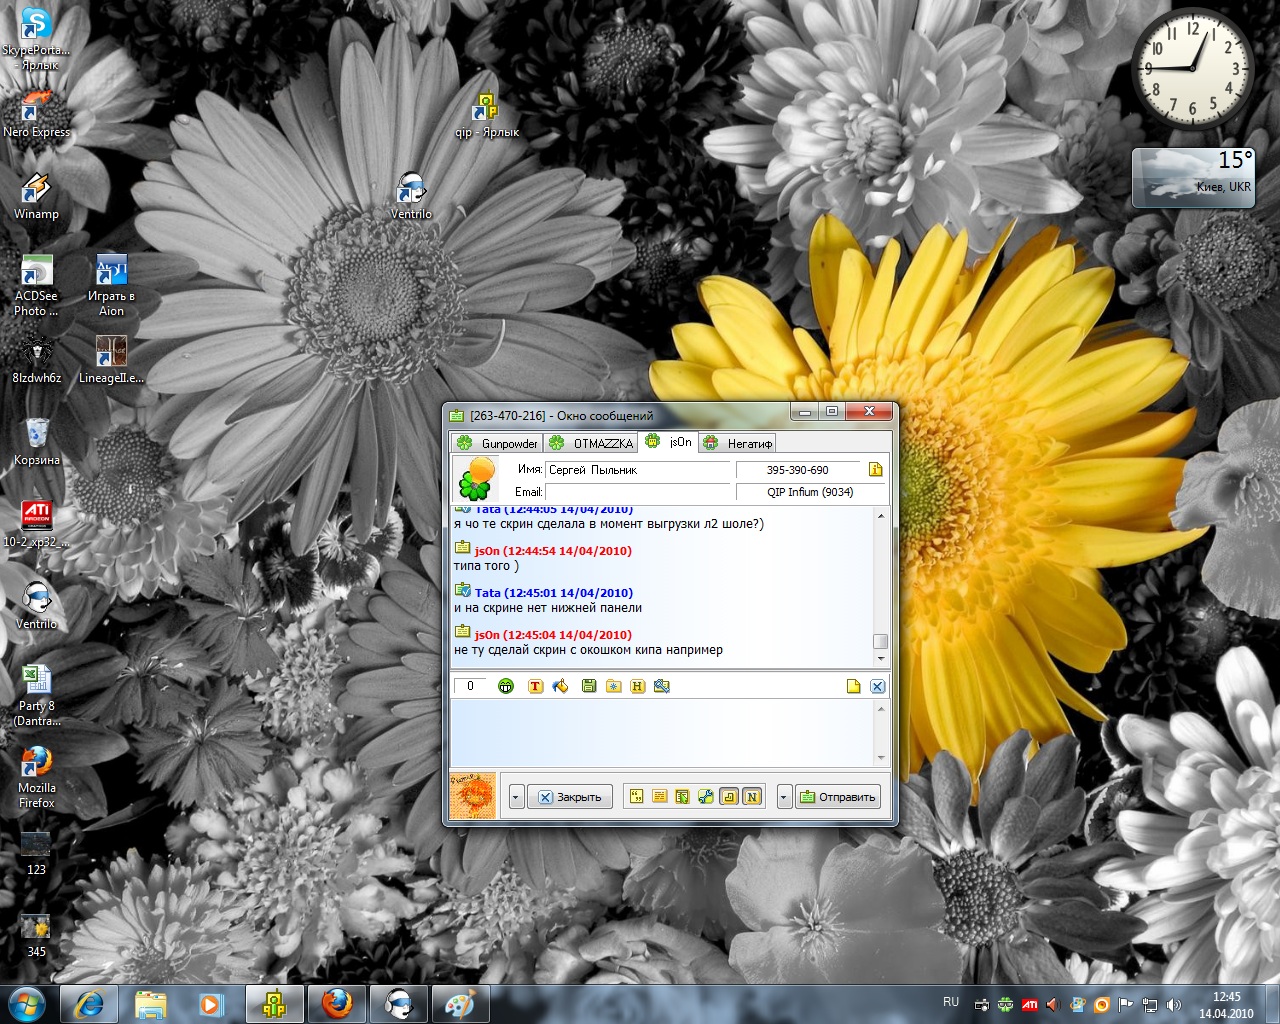
Task: Choose background color with paint bucket icon
Action: click(x=560, y=686)
